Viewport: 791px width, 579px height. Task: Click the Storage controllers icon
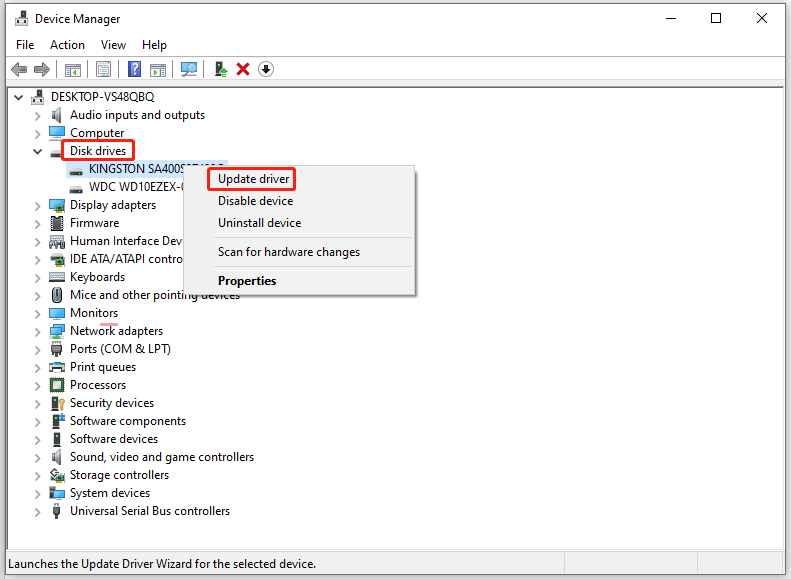pyautogui.click(x=57, y=475)
